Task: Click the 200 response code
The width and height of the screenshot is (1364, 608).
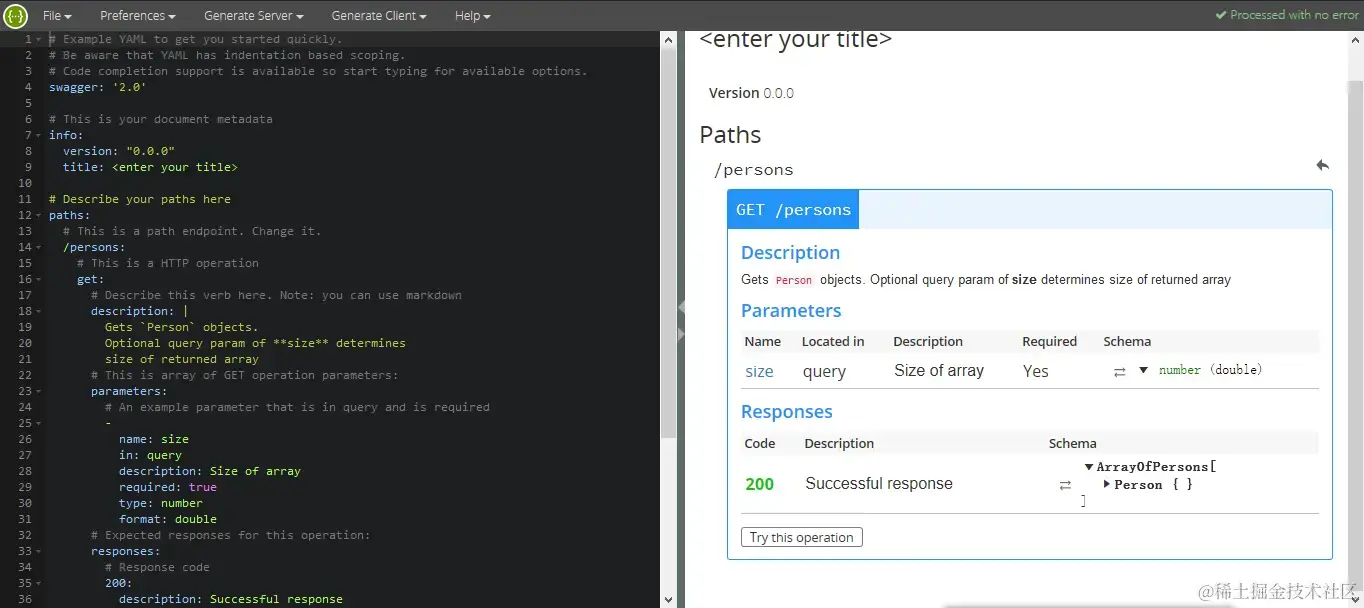Action: coord(759,484)
